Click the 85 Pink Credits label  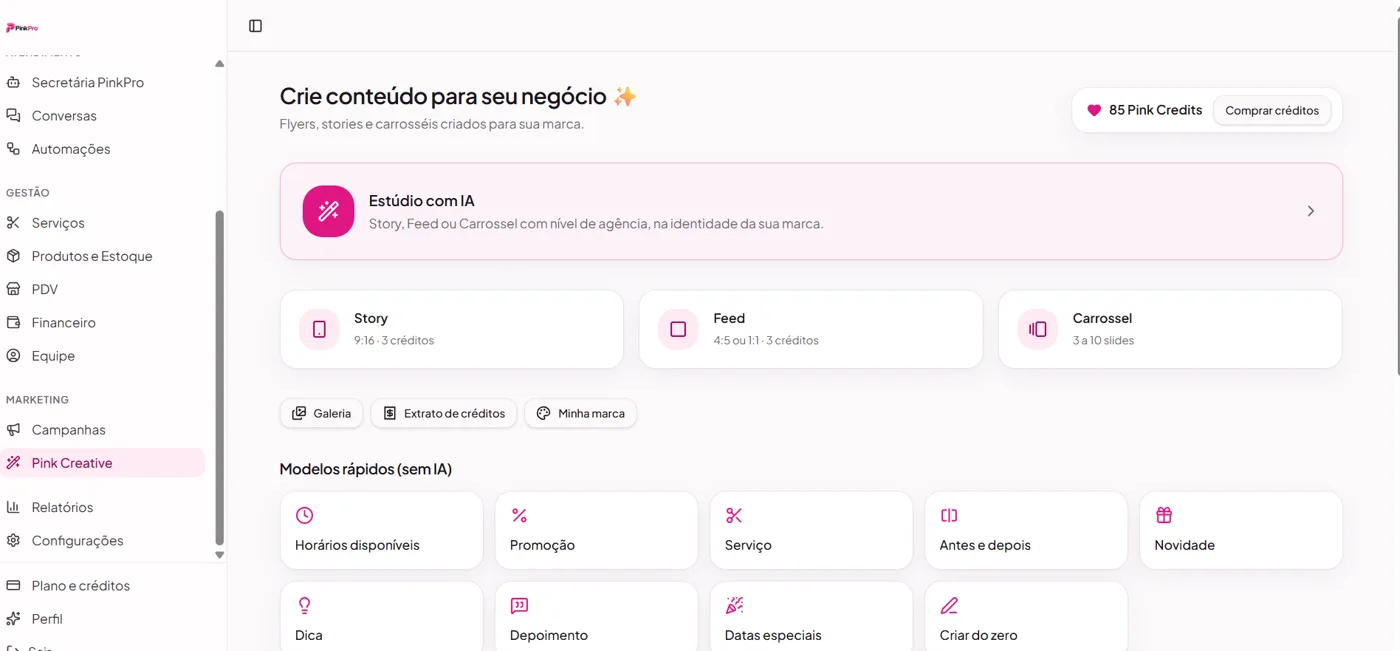(x=1155, y=110)
